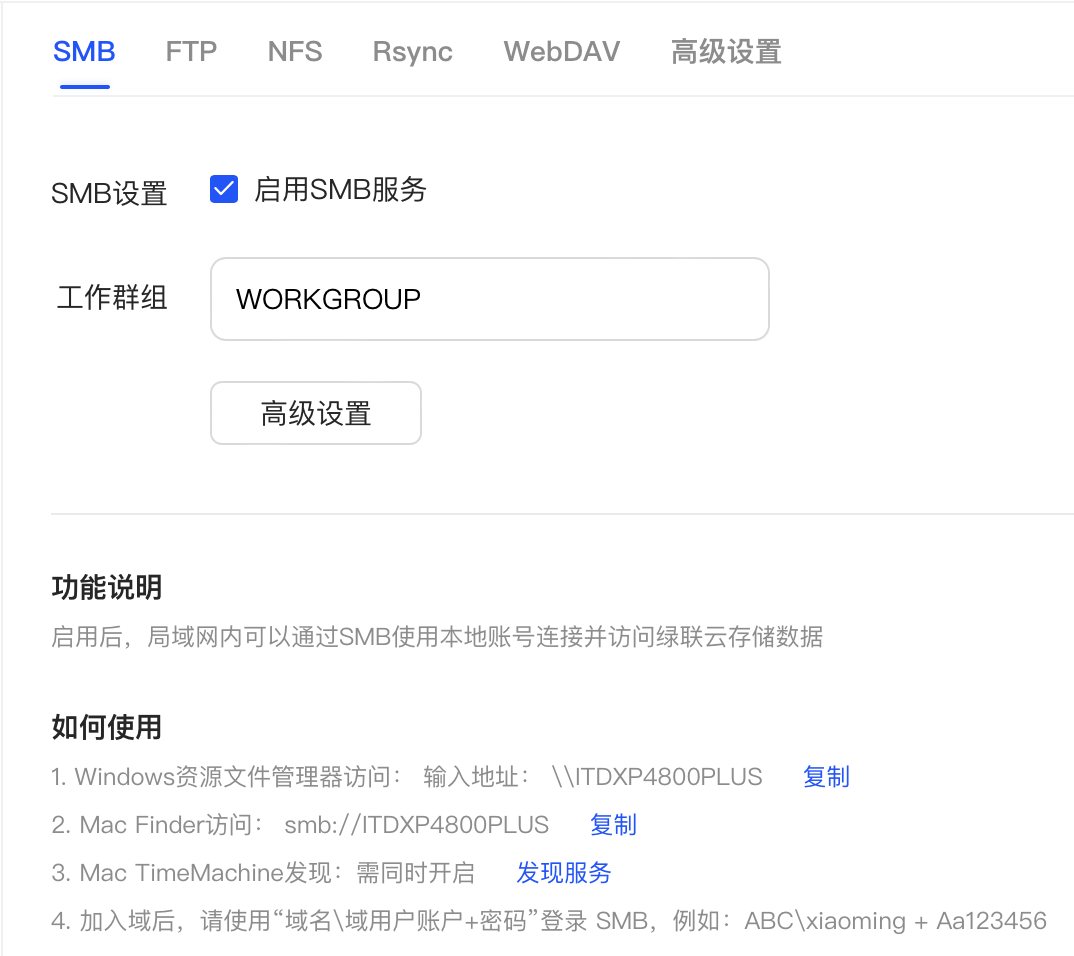1074x956 pixels.
Task: Open the 发现服务 link for TimeMachine
Action: (x=563, y=873)
